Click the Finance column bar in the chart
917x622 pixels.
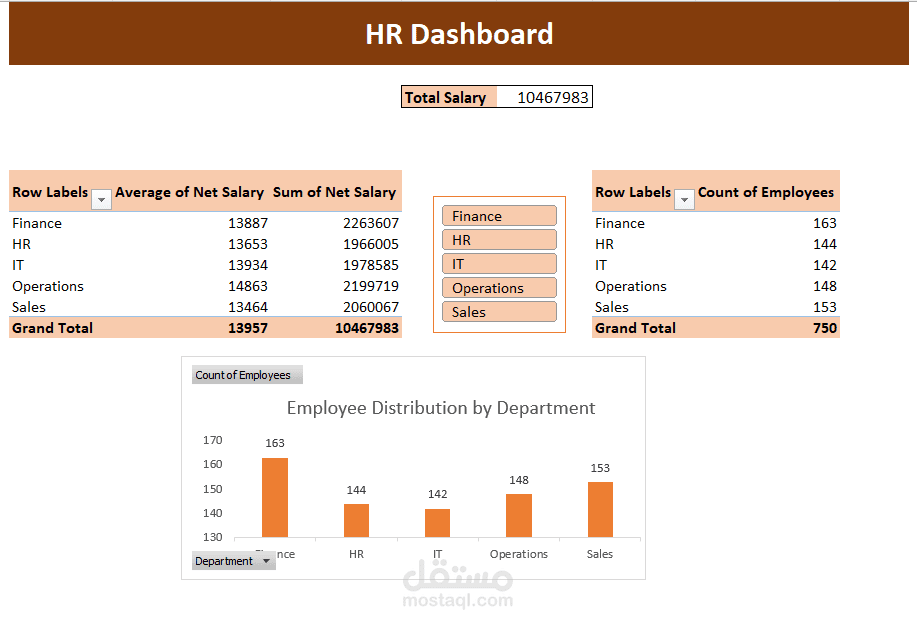pos(274,495)
